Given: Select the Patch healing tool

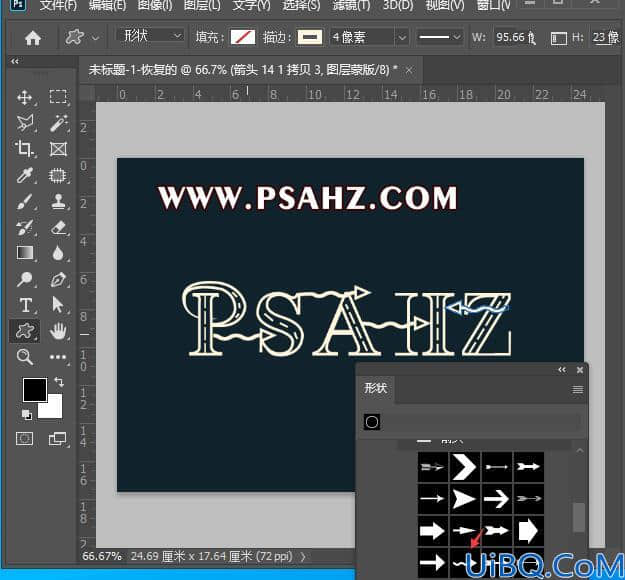Looking at the screenshot, I should coord(58,175).
